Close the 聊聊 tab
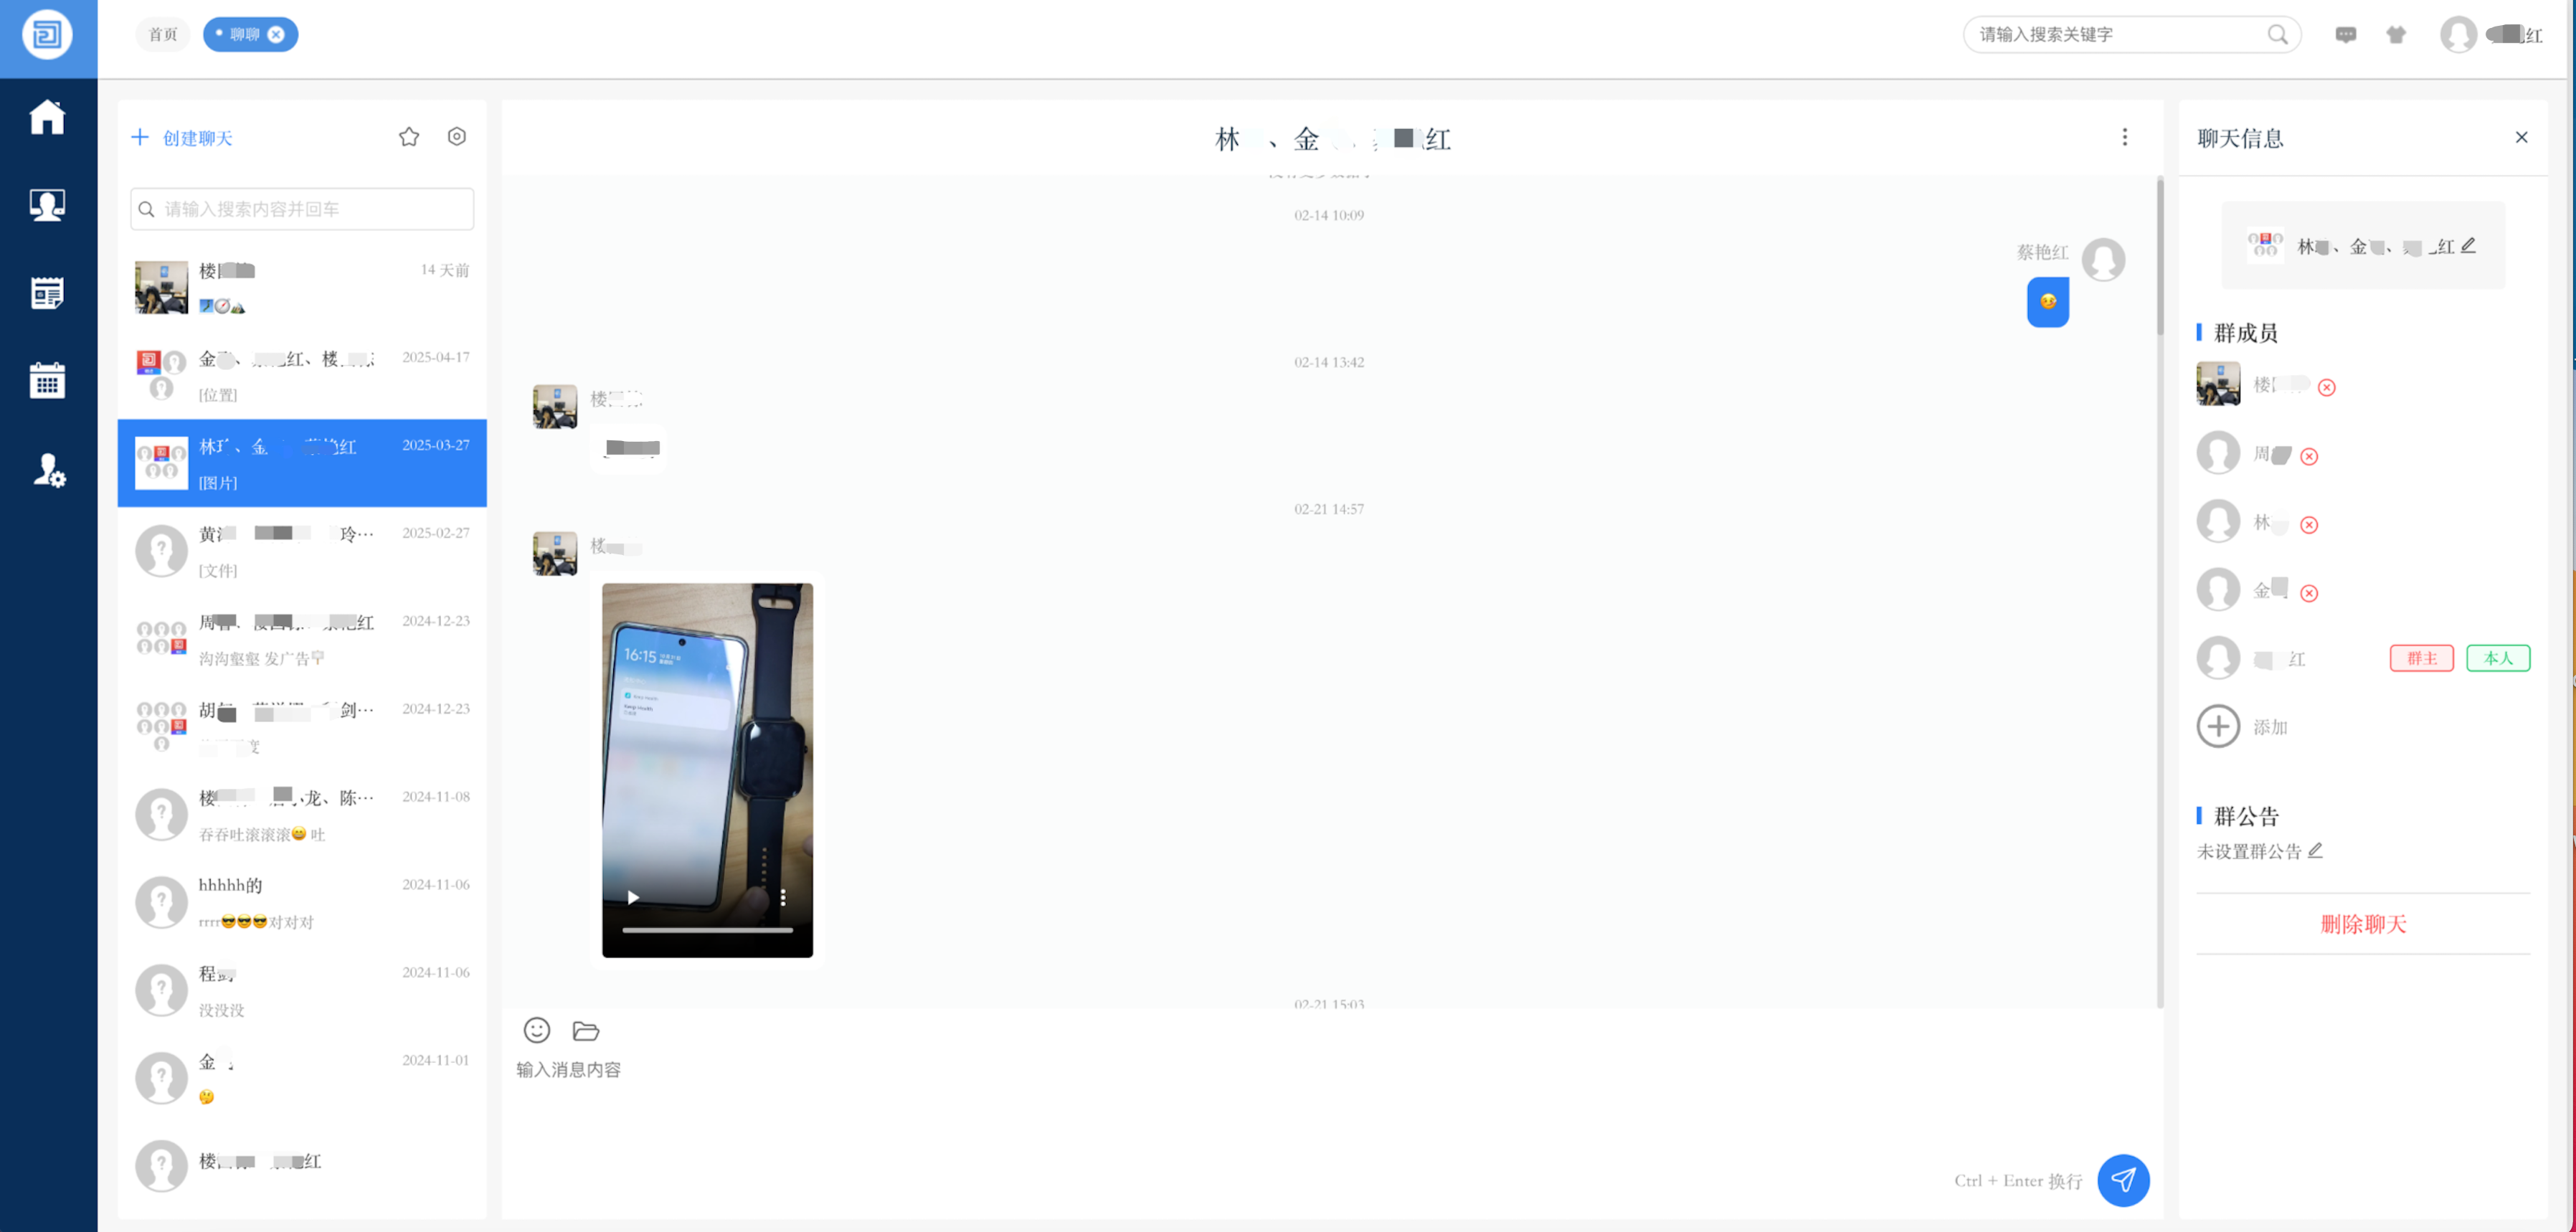Viewport: 2576px width, 1232px height. pos(276,34)
